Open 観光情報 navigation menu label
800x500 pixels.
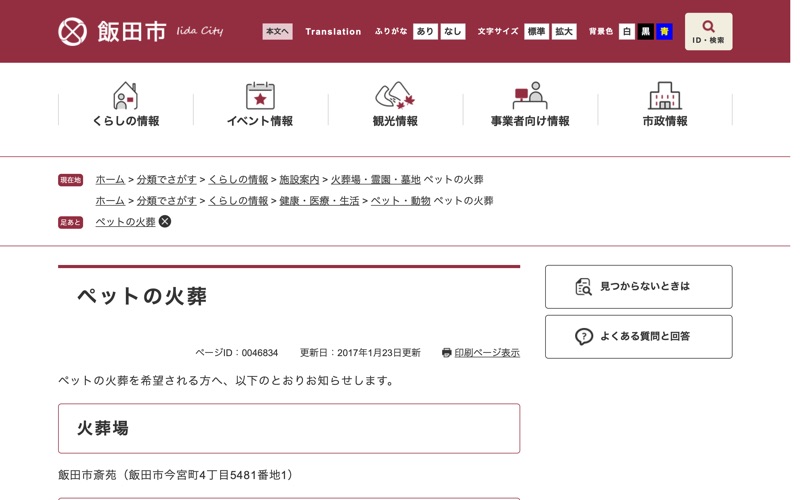point(395,121)
